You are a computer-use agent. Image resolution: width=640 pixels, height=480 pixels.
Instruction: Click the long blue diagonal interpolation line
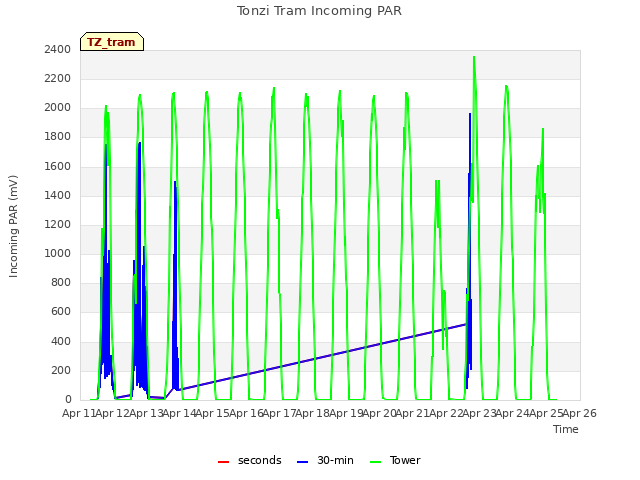[322, 357]
